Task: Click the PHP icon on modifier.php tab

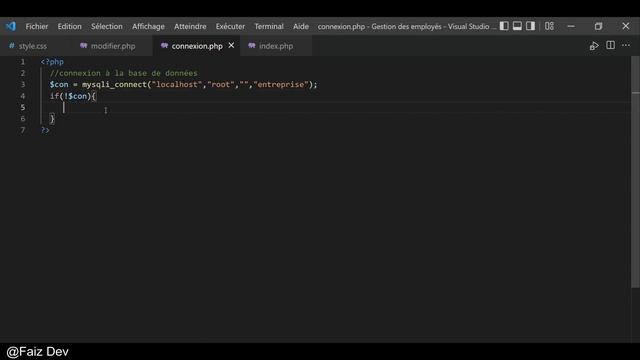Action: pyautogui.click(x=84, y=46)
